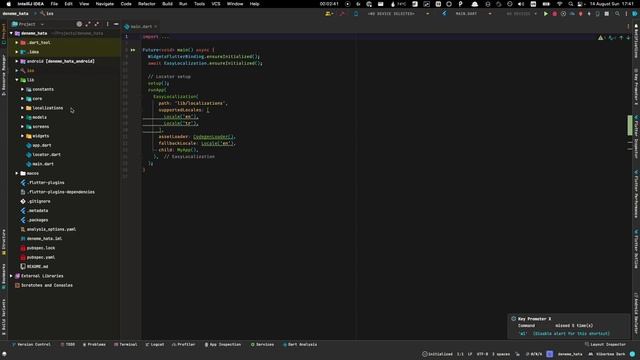This screenshot has width=640, height=360.
Task: Click the UTF-8 encoding status bar widget
Action: (x=482, y=354)
